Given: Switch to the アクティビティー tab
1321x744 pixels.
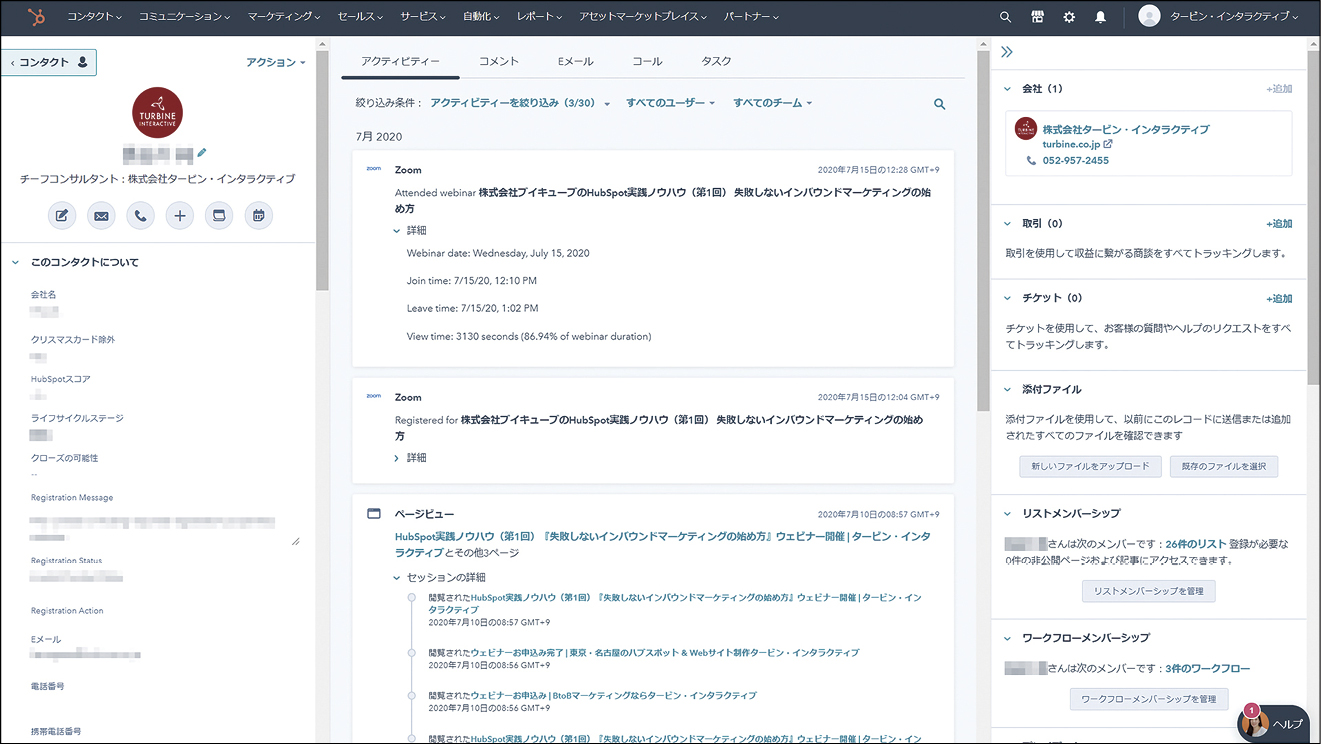Looking at the screenshot, I should 400,62.
